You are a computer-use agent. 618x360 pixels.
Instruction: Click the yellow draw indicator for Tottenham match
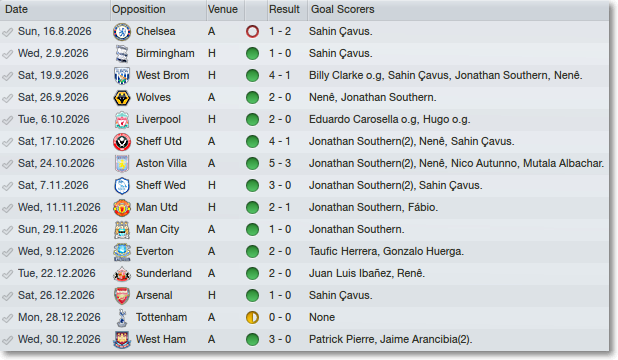point(252,317)
